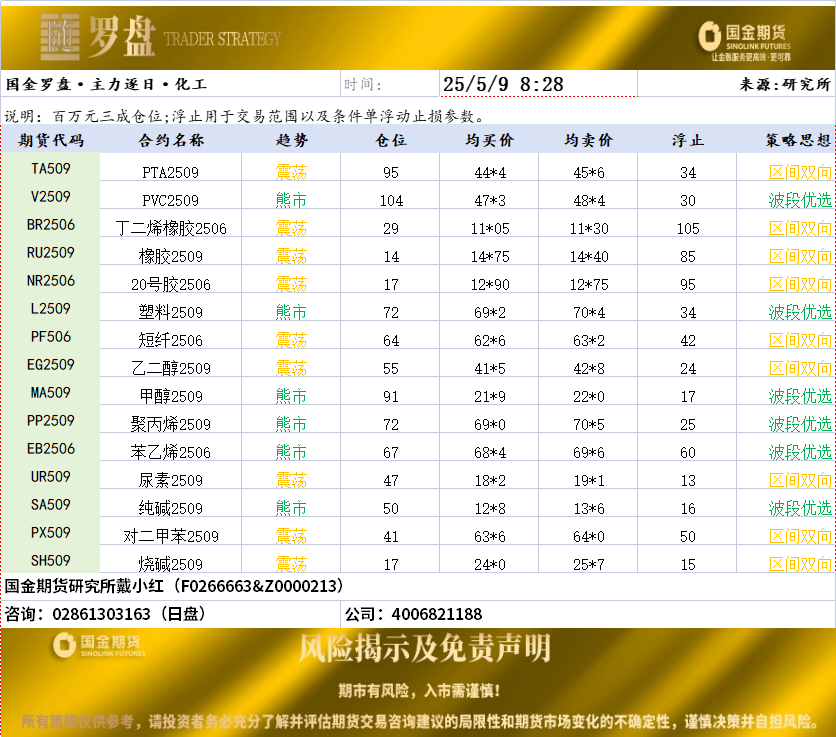This screenshot has height=737, width=836.
Task: Select the L2509 code cell
Action: point(51,309)
